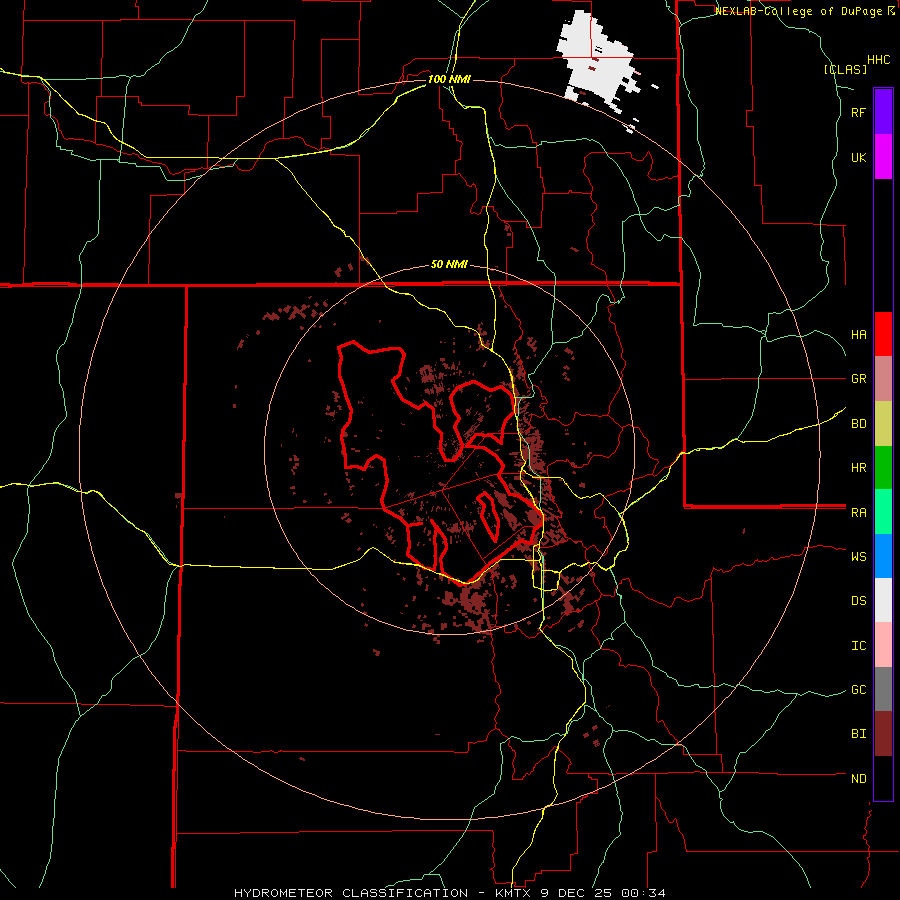Click the DS white legend swatch
The image size is (900, 900).
pos(883,600)
